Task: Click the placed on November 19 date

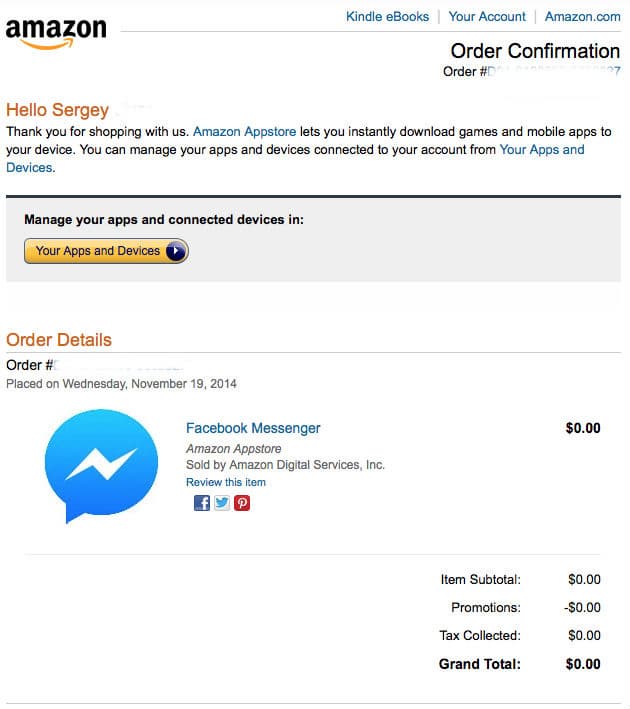Action: (121, 383)
